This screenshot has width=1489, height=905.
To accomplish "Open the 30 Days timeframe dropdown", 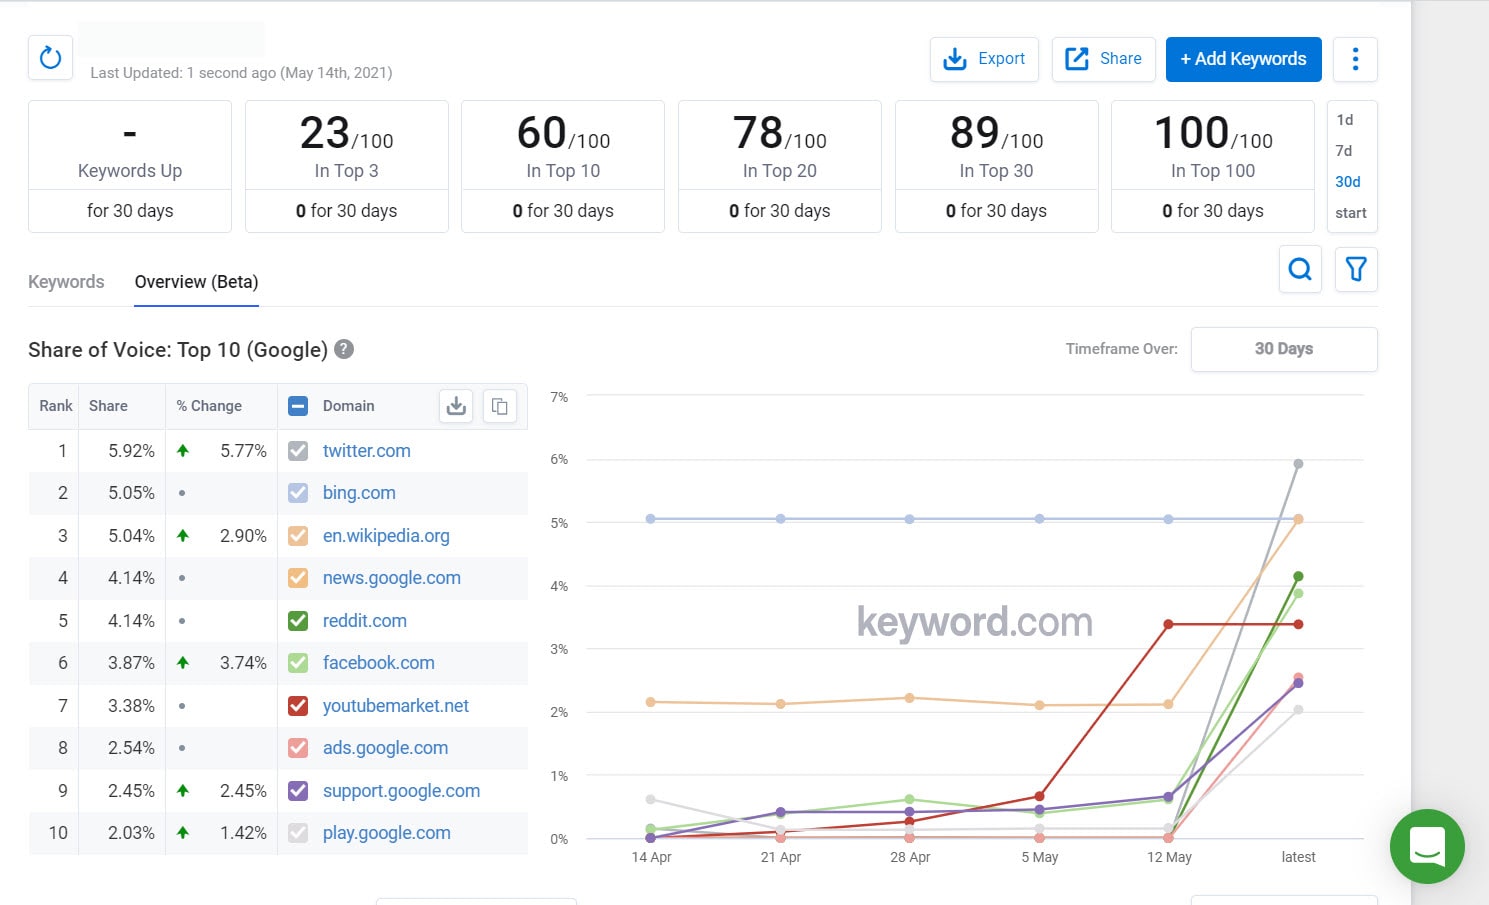I will click(x=1284, y=349).
